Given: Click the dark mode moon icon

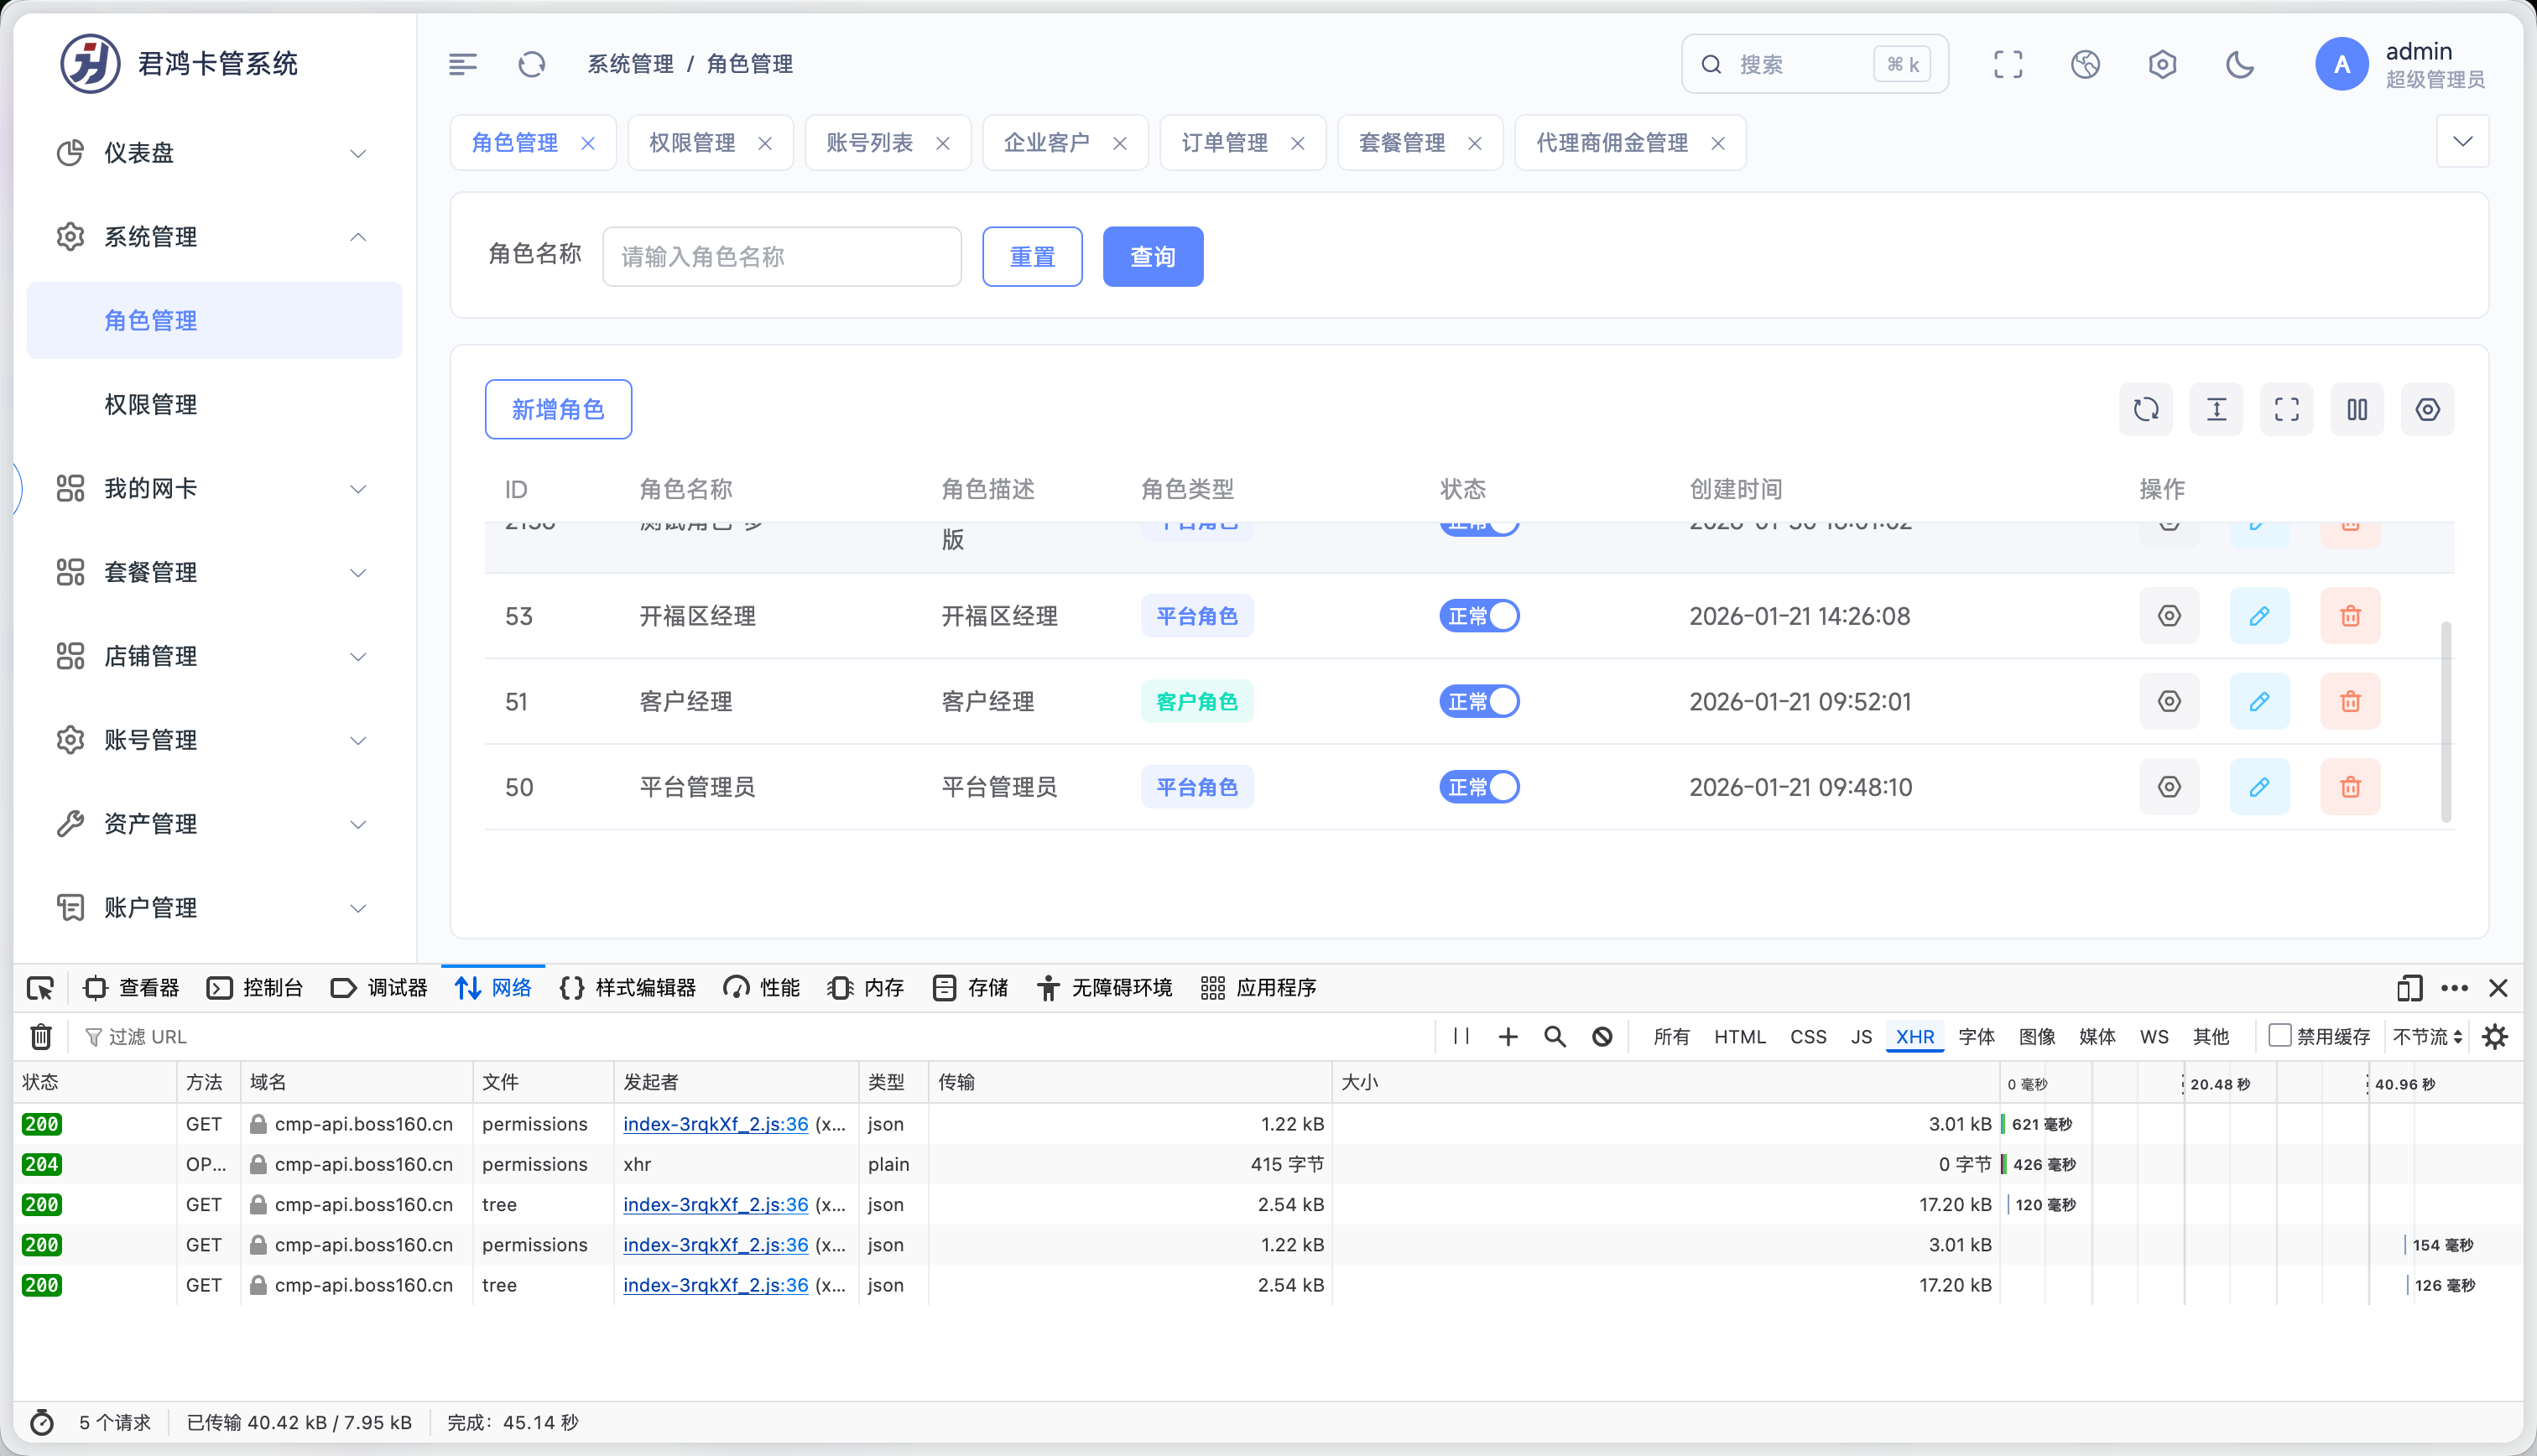Looking at the screenshot, I should (2239, 65).
